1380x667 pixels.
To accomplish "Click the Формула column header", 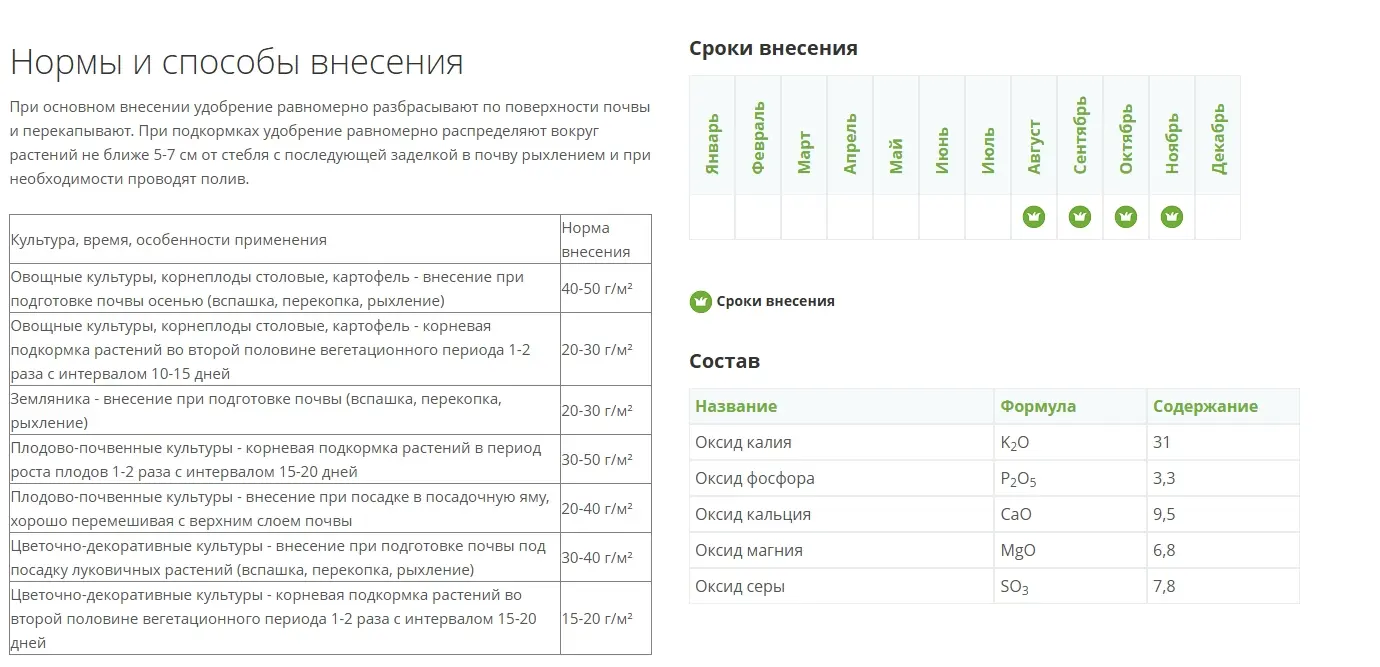I will pyautogui.click(x=1038, y=406).
